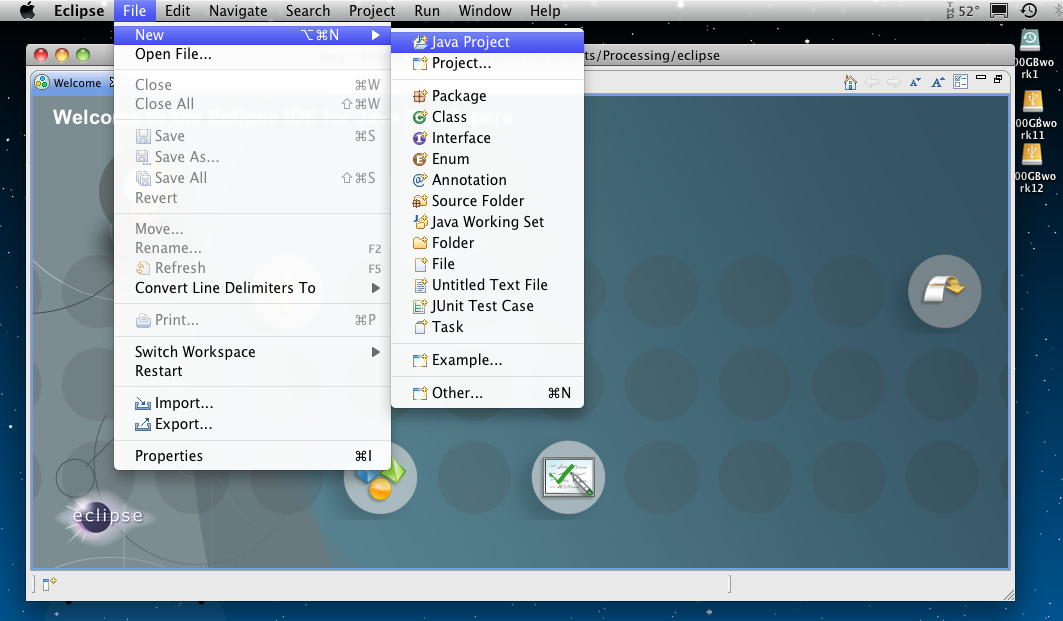Viewport: 1063px width, 621px height.
Task: Open Export... dialog
Action: (x=252, y=424)
